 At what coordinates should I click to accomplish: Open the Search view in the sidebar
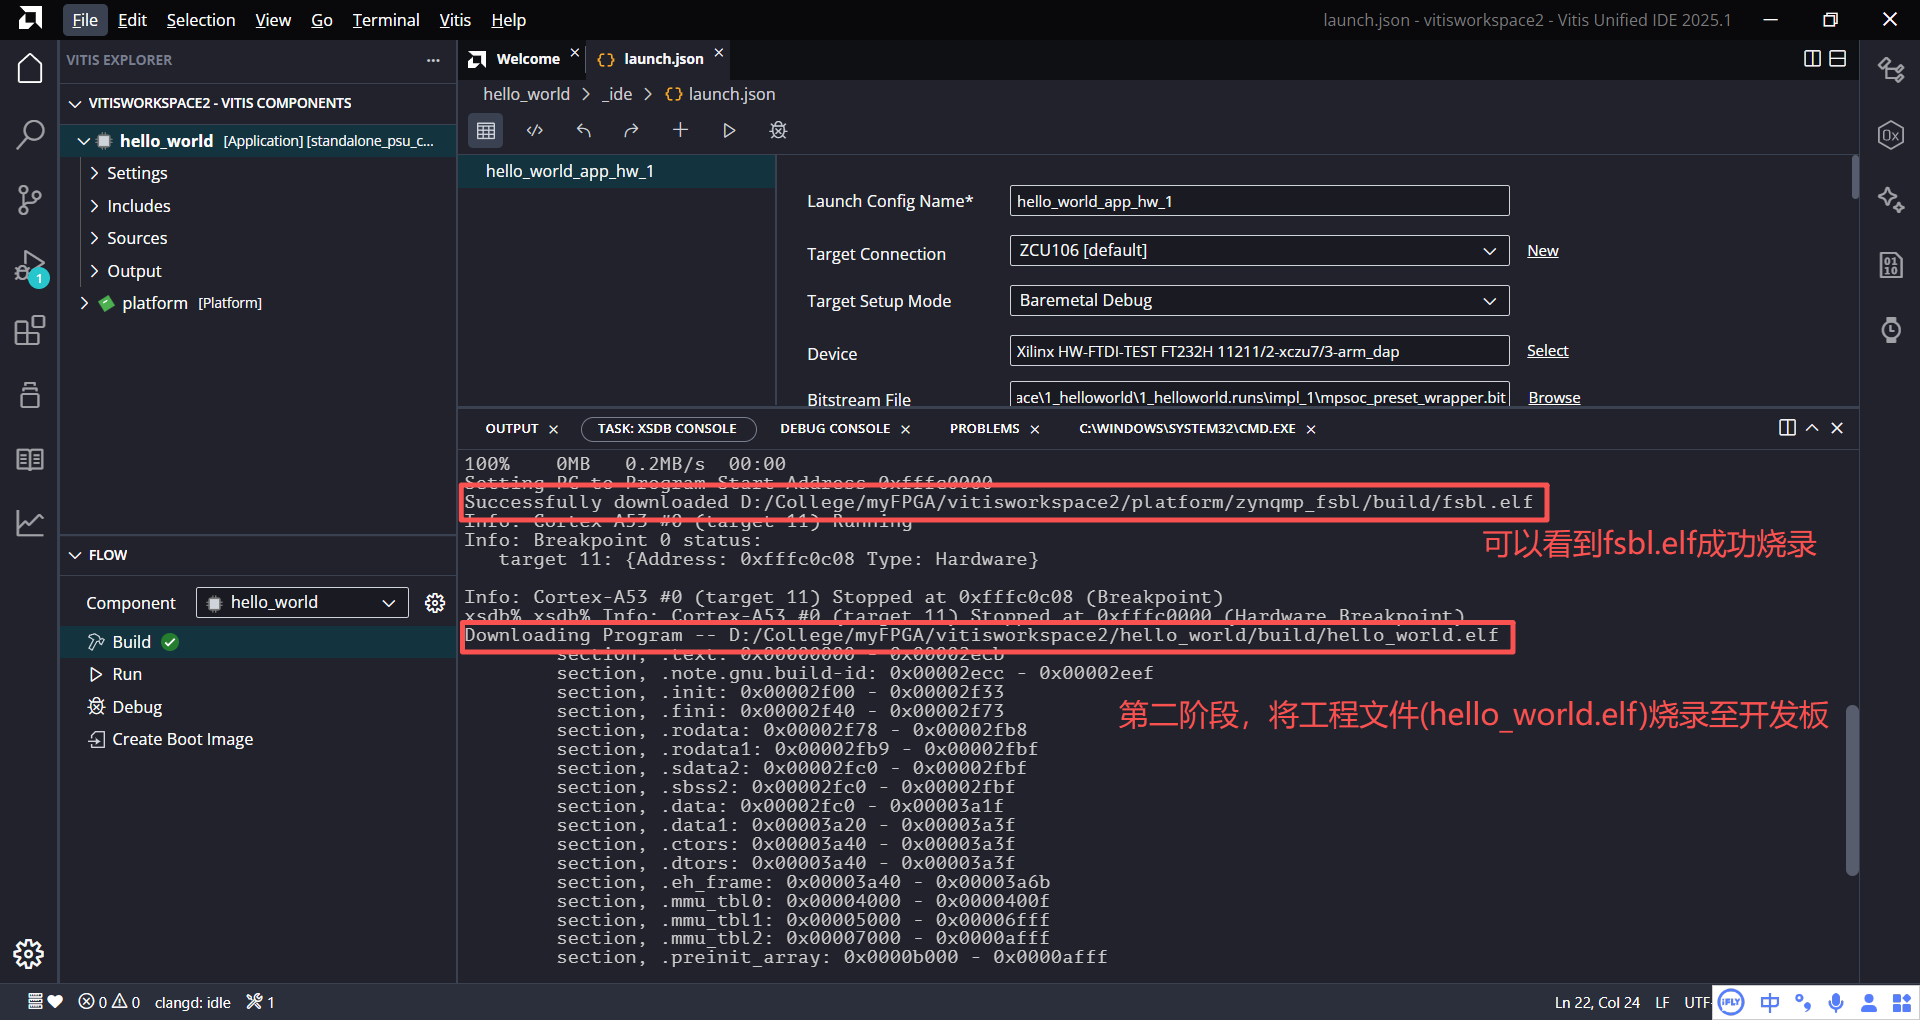point(30,133)
